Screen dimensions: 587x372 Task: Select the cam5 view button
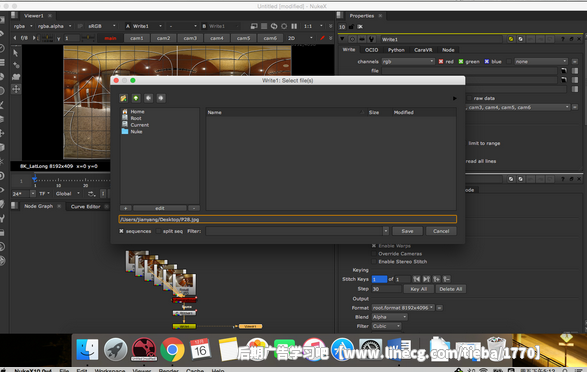click(243, 38)
